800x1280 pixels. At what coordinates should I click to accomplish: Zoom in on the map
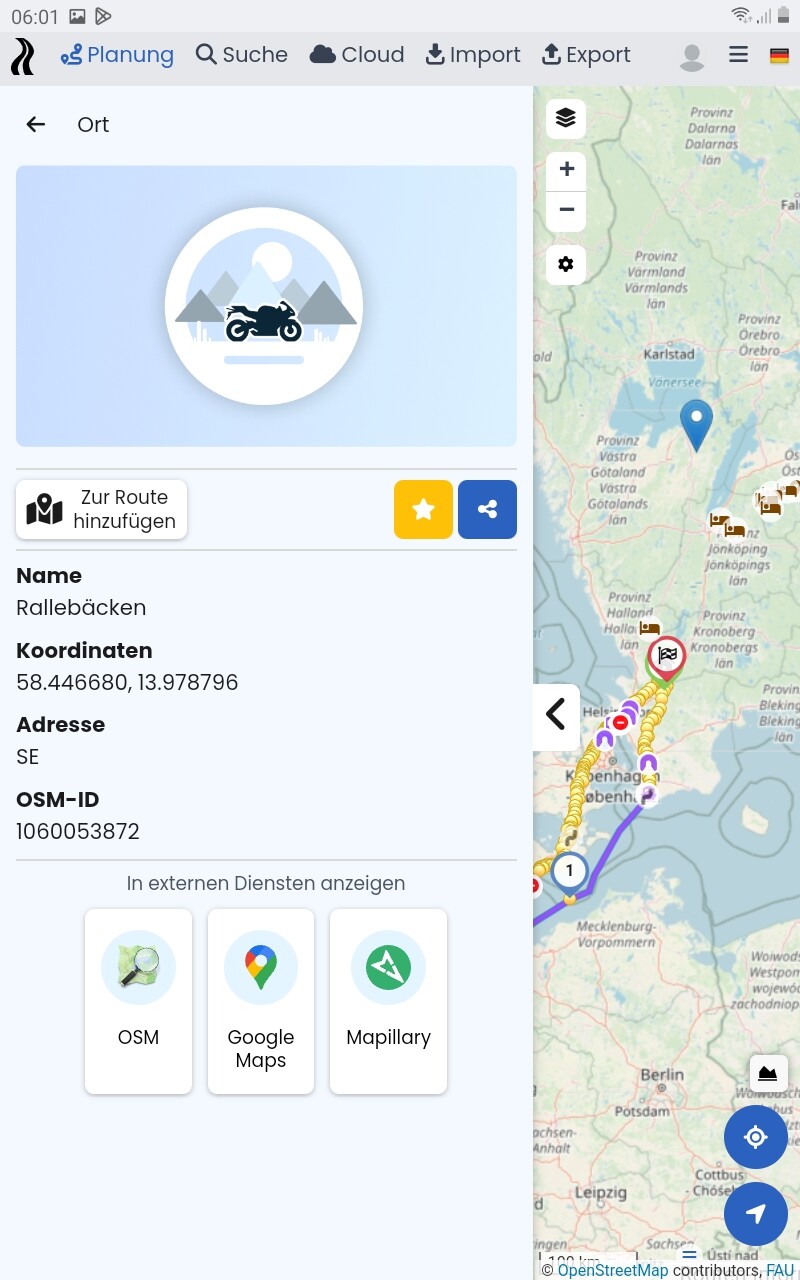tap(566, 169)
